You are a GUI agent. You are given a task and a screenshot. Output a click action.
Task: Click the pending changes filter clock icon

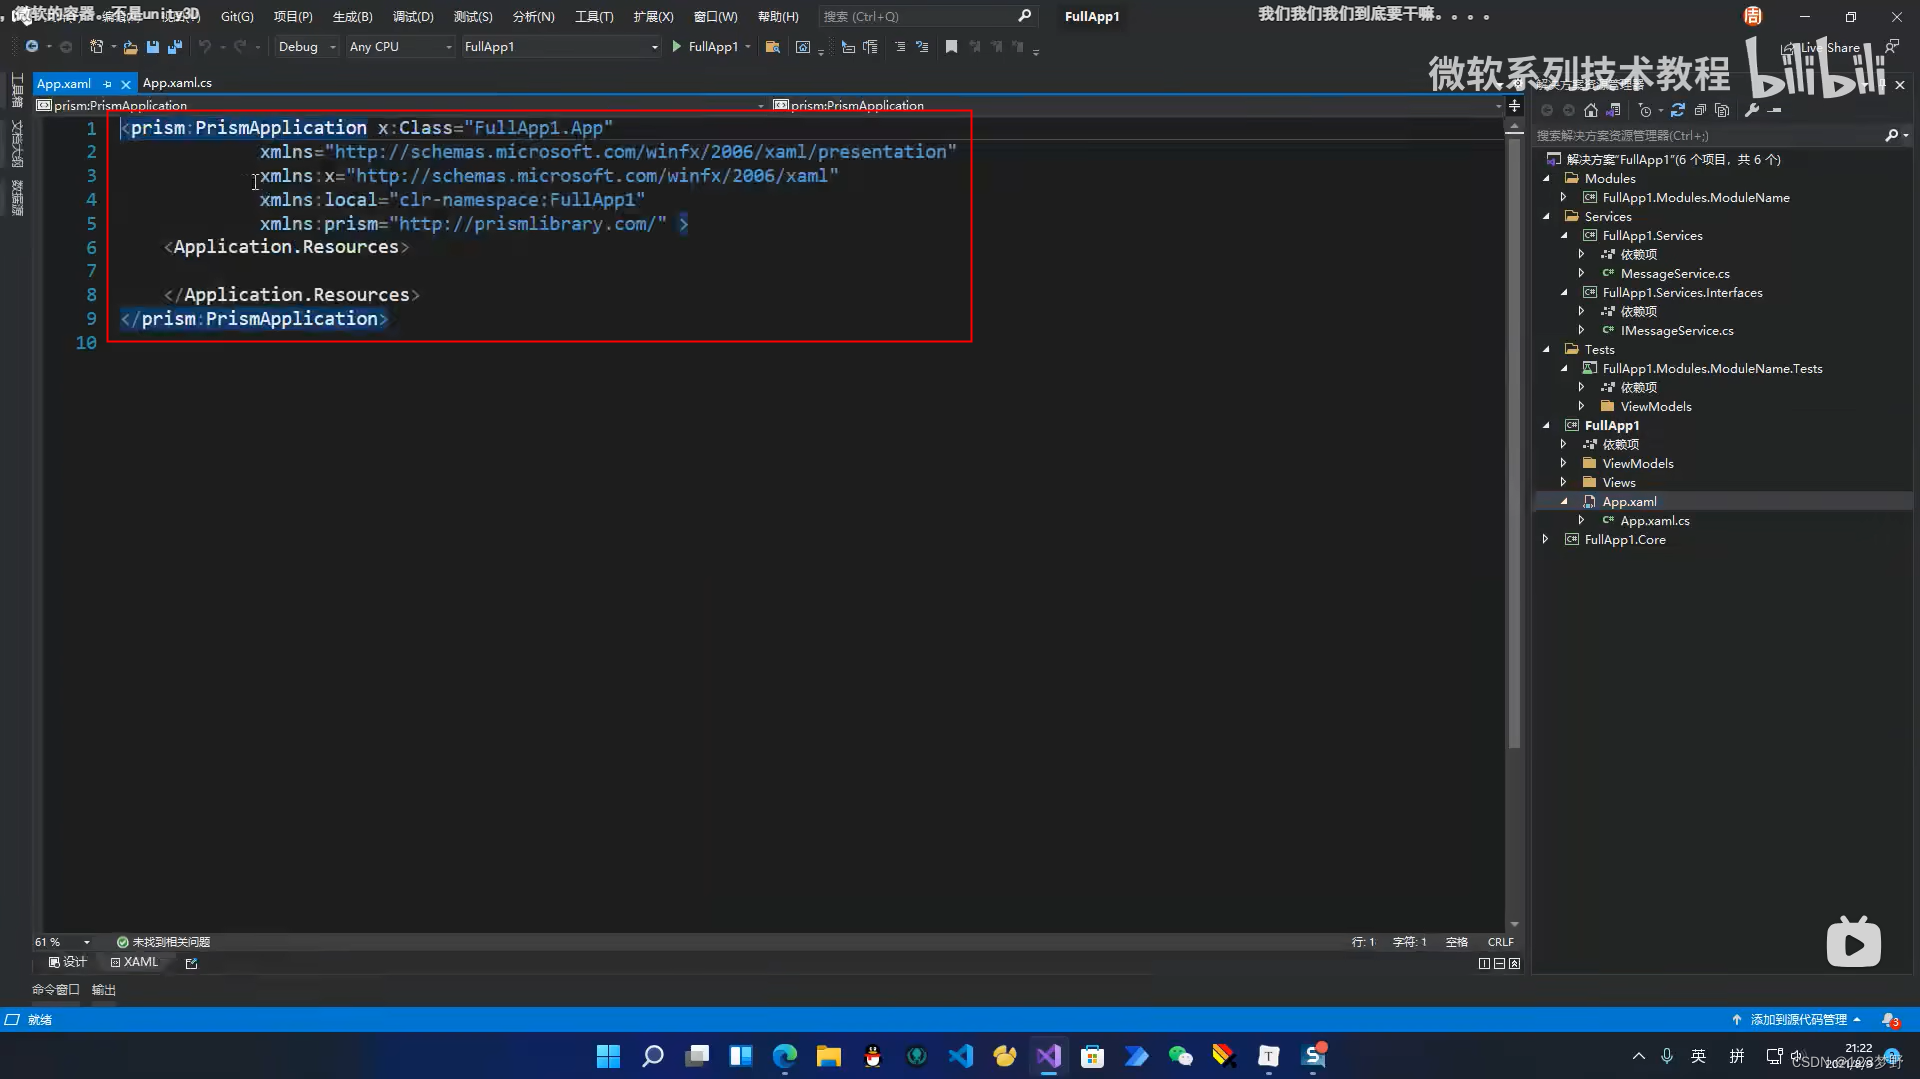[1645, 110]
